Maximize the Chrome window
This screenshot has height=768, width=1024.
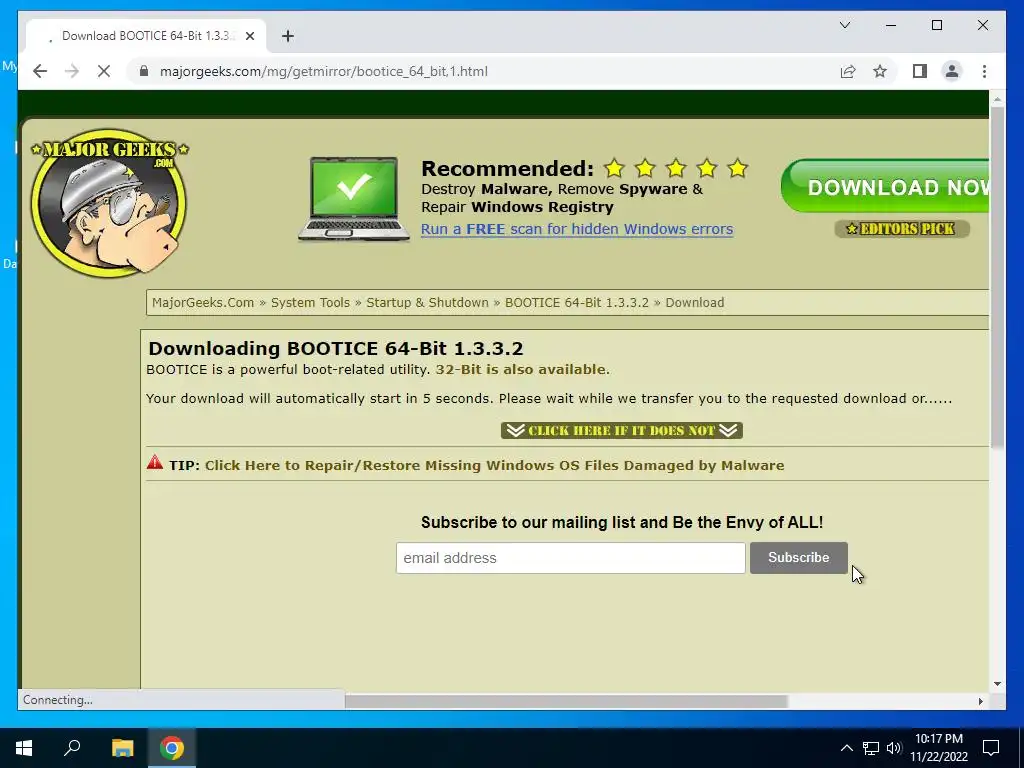(936, 25)
